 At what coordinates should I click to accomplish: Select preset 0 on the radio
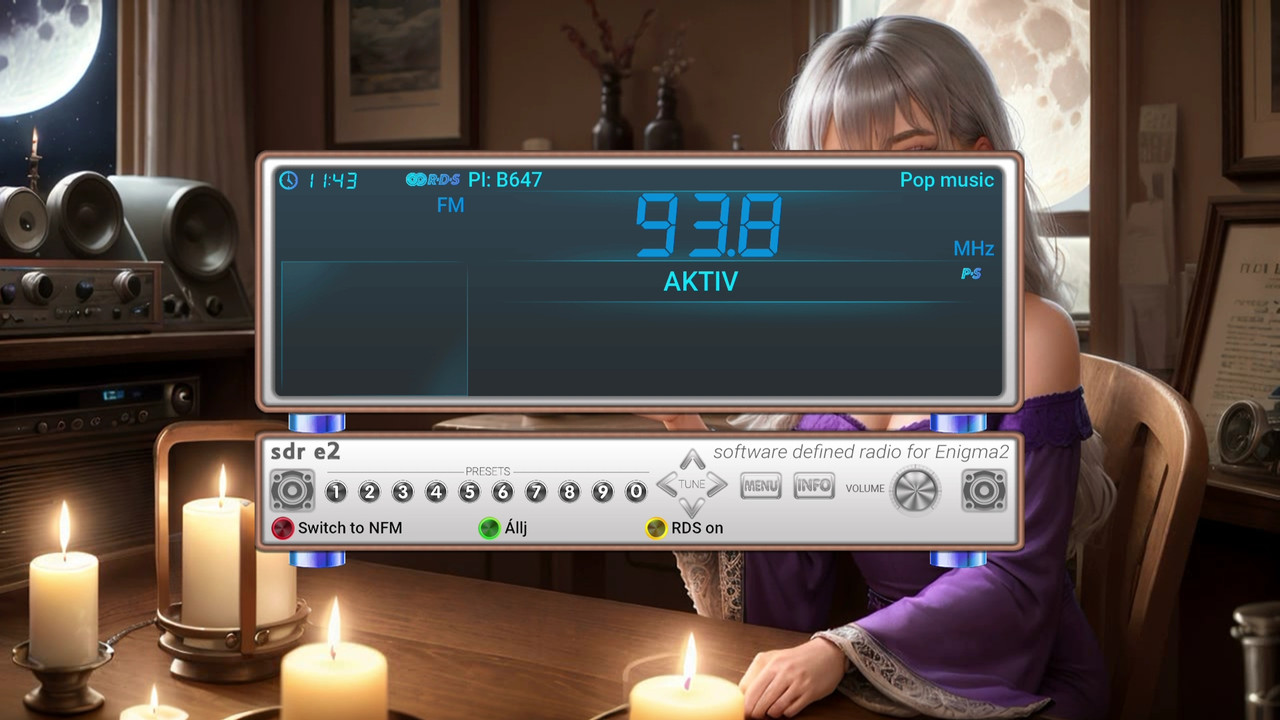click(635, 492)
